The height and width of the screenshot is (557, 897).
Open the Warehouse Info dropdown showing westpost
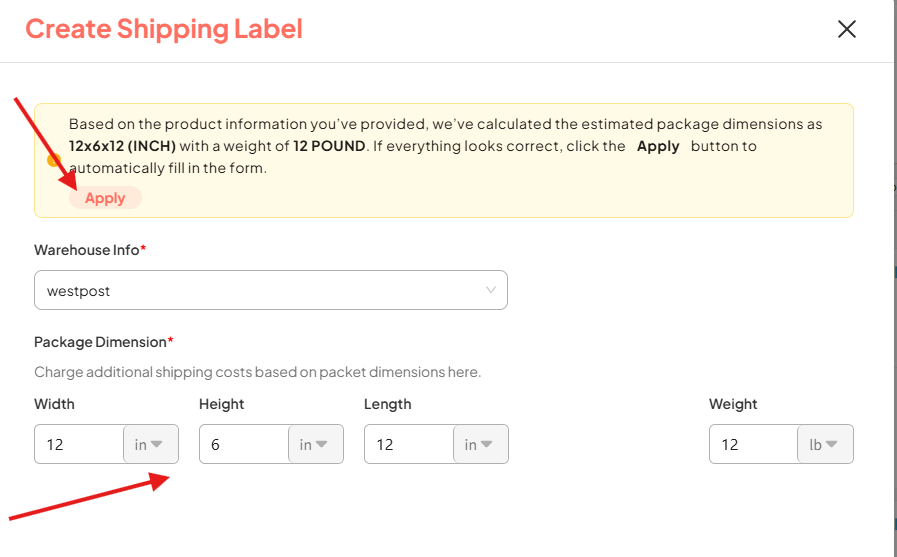click(x=270, y=290)
